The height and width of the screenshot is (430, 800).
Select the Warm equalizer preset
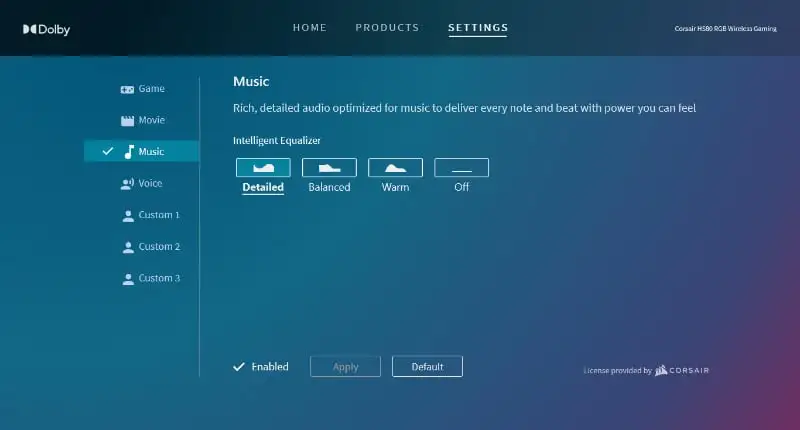pyautogui.click(x=395, y=168)
